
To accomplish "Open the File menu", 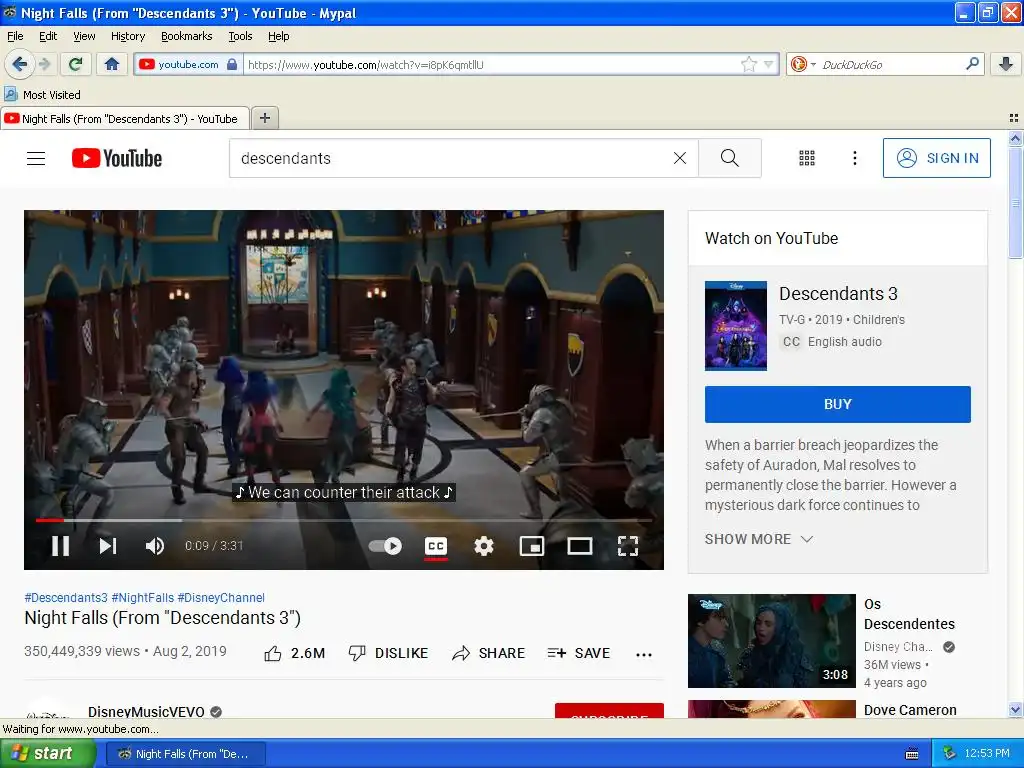I will pos(15,36).
